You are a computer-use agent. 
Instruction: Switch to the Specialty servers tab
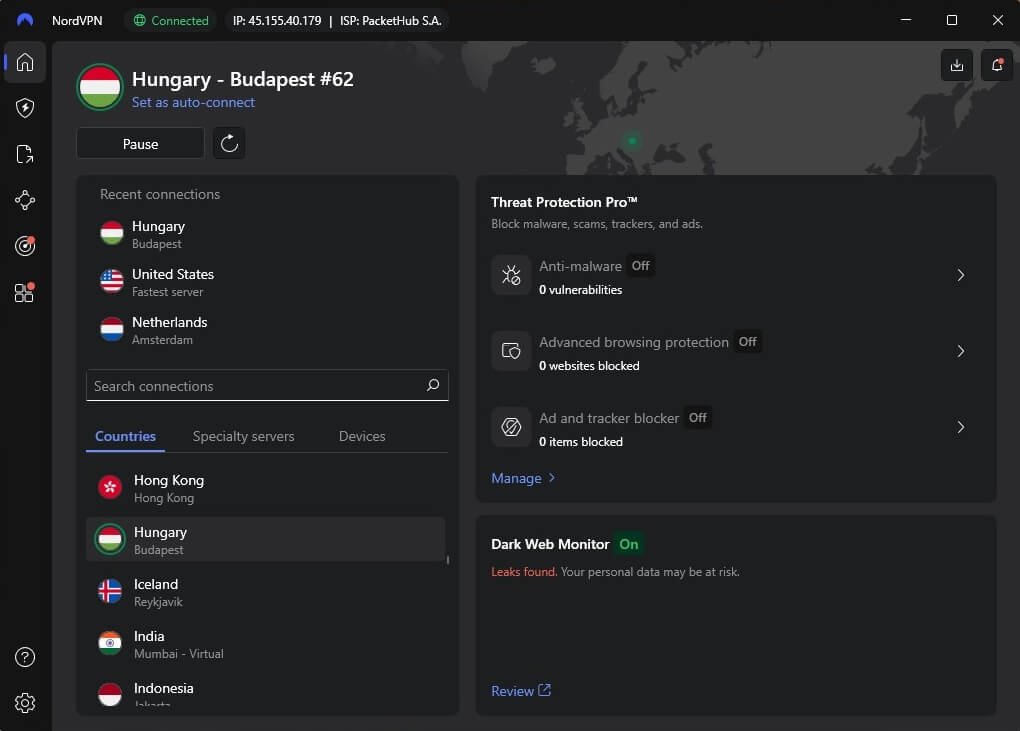[243, 436]
